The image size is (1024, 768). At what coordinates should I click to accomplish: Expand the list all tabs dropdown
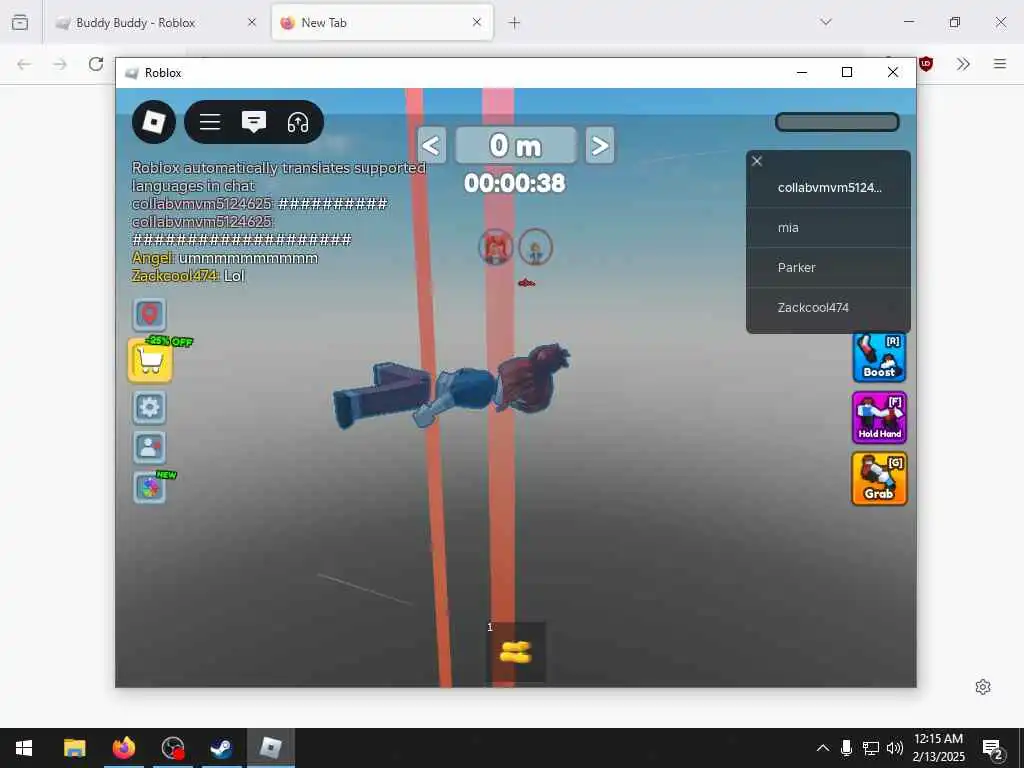click(x=826, y=22)
